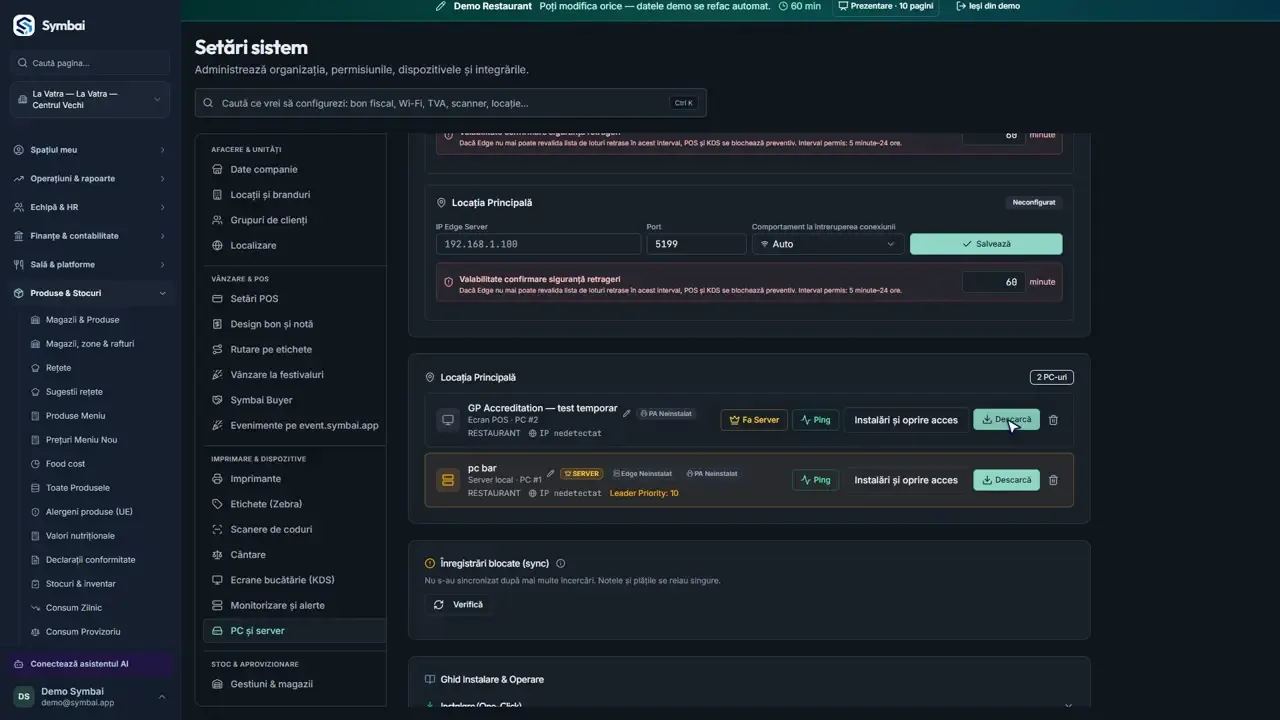Click the Localizare globe icon
The width and height of the screenshot is (1280, 720).
point(218,245)
